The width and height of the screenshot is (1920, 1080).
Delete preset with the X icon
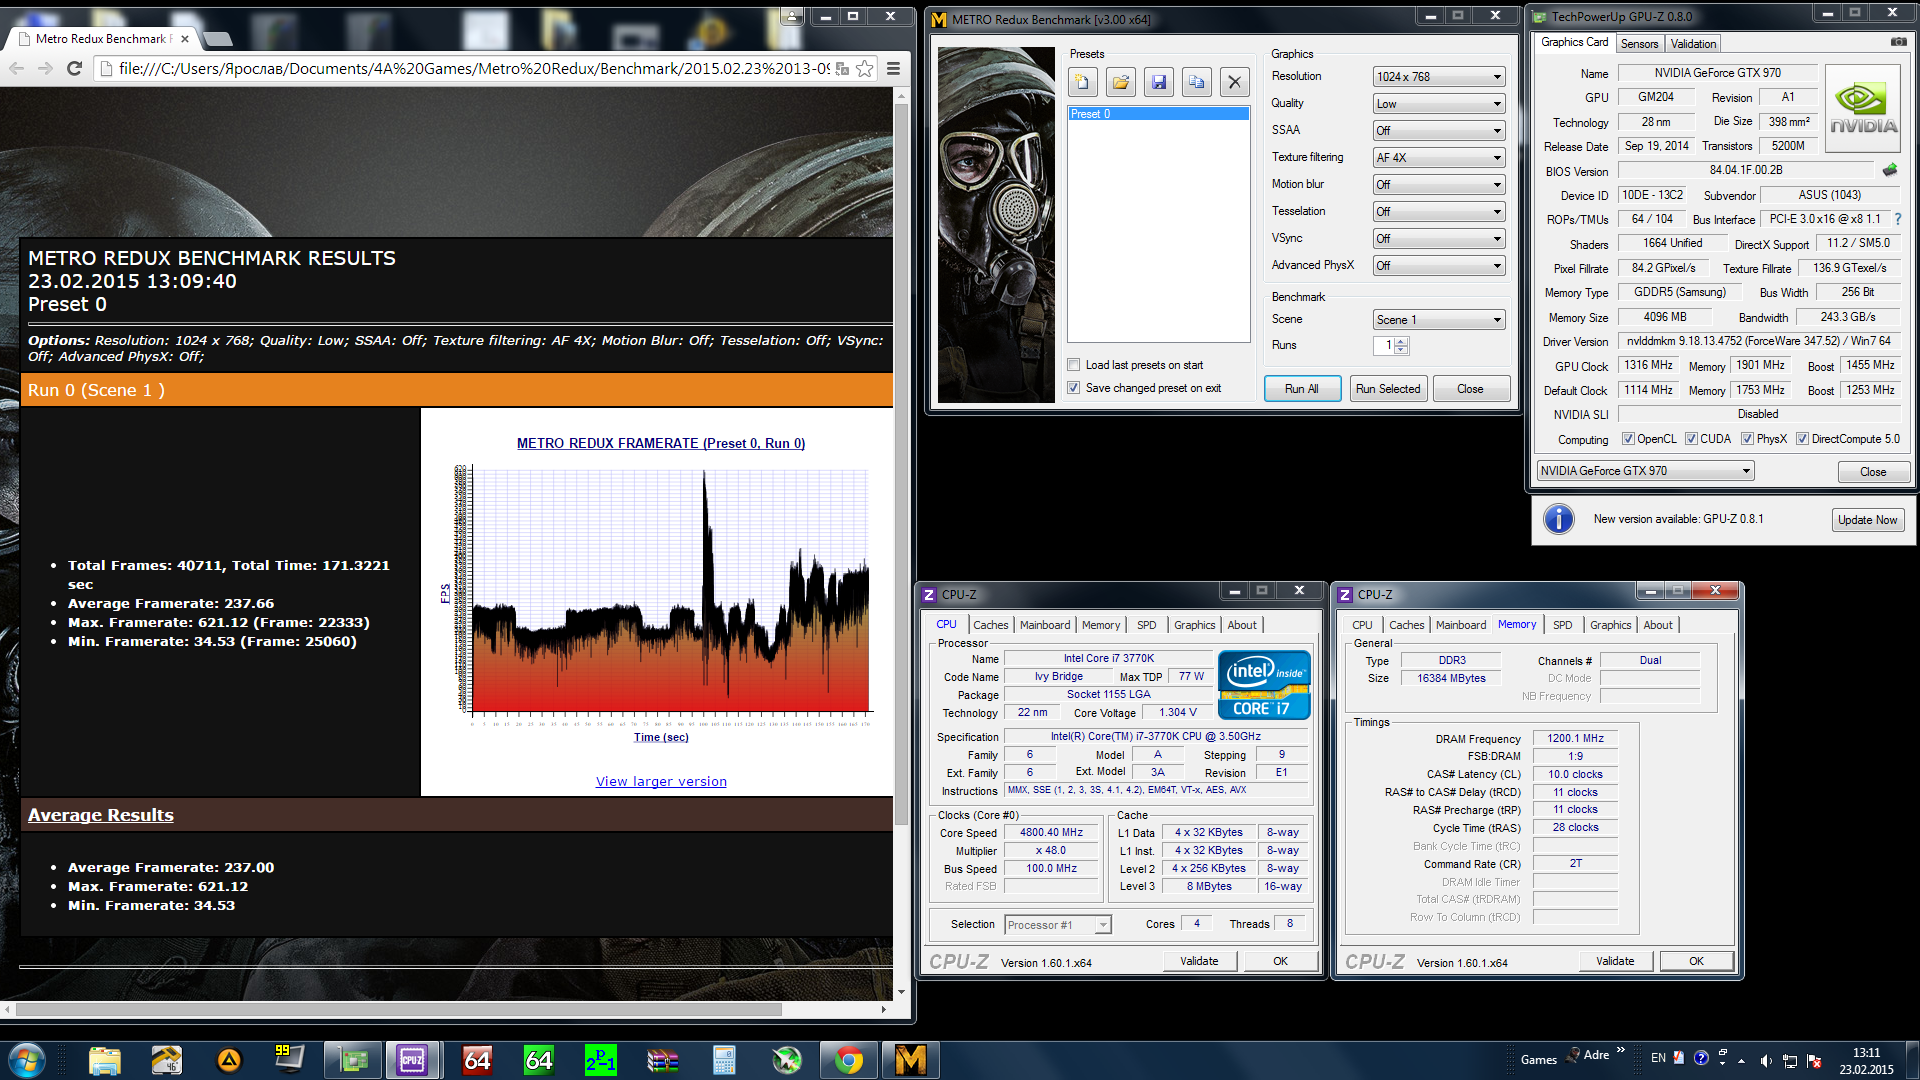pyautogui.click(x=1234, y=83)
